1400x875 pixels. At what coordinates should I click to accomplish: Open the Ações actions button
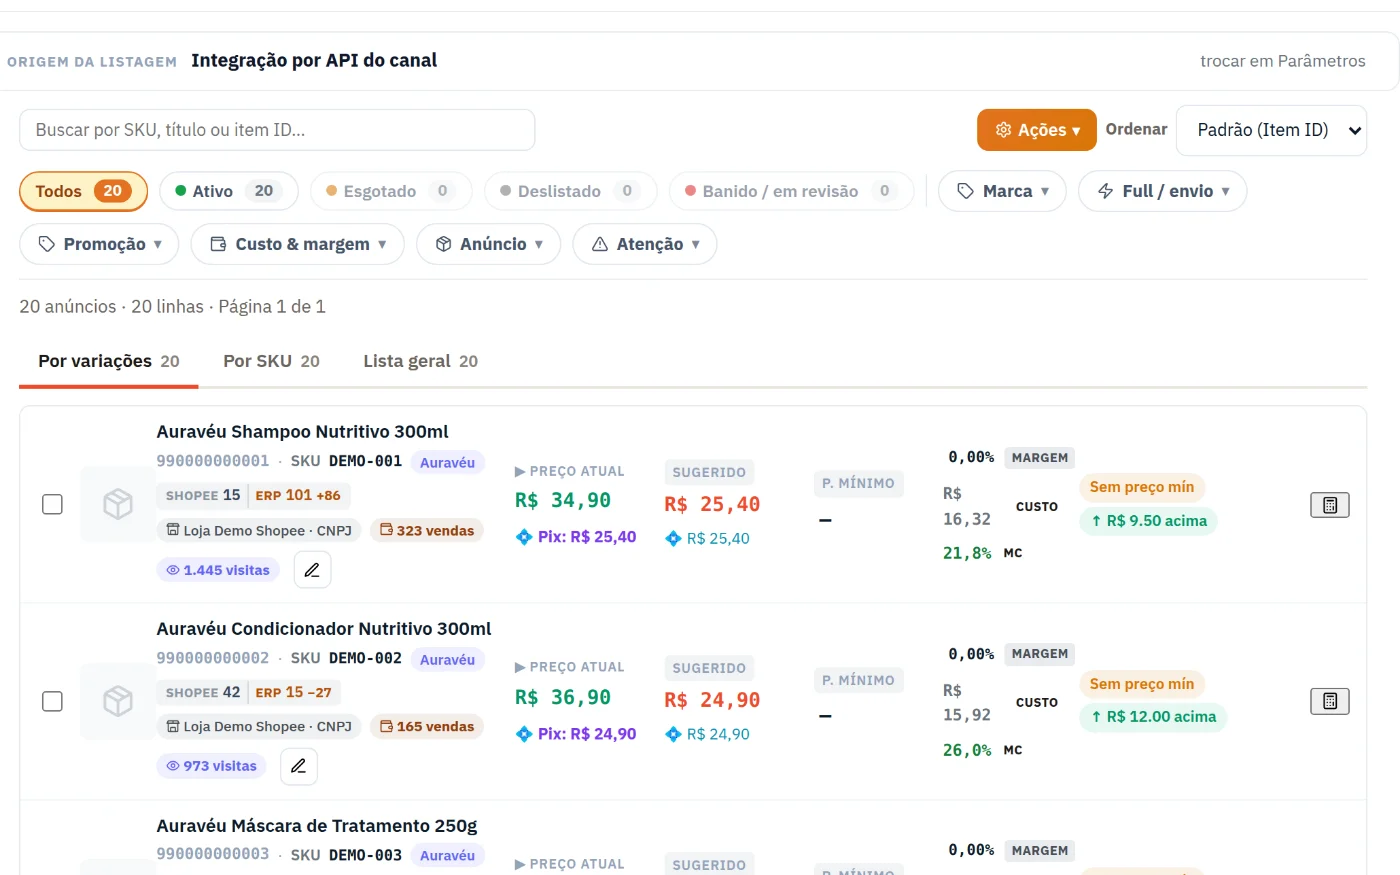tap(1037, 130)
